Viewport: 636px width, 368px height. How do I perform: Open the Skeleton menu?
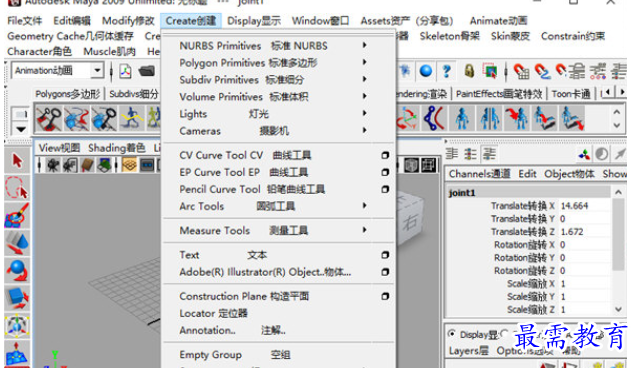(449, 36)
